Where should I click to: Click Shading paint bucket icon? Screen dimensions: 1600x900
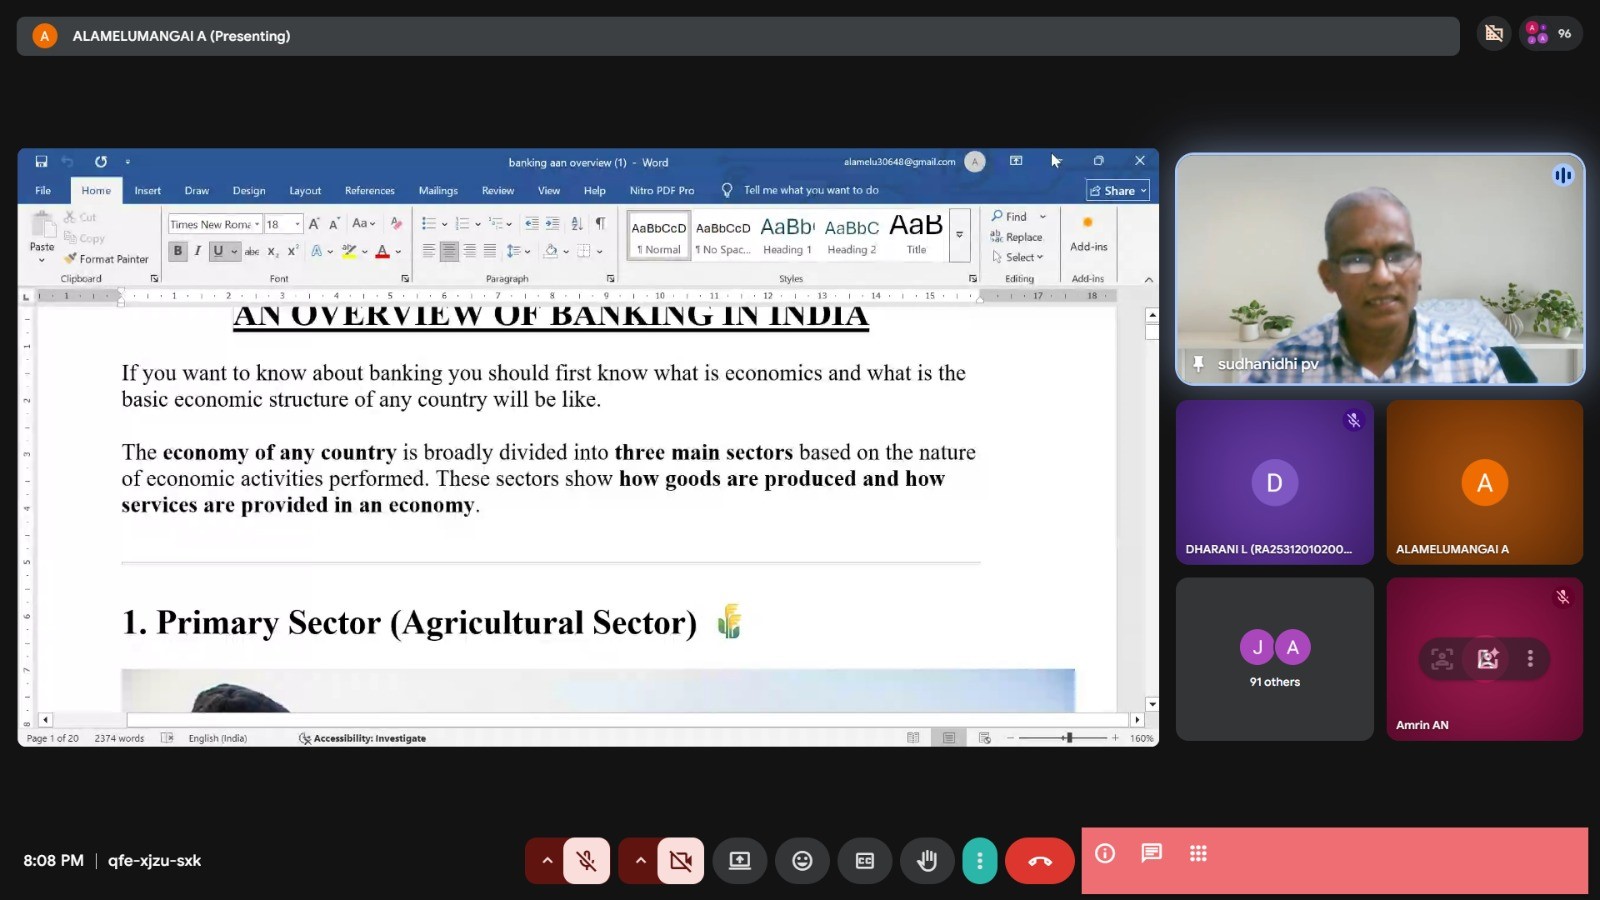550,251
